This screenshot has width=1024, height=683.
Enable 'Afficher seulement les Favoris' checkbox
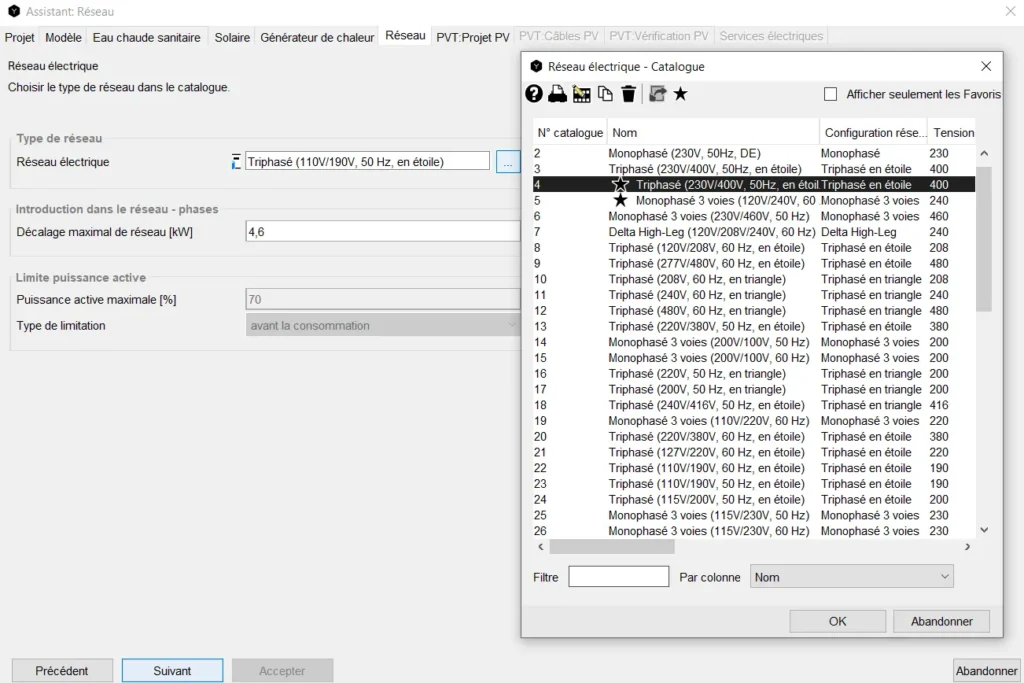(x=830, y=94)
